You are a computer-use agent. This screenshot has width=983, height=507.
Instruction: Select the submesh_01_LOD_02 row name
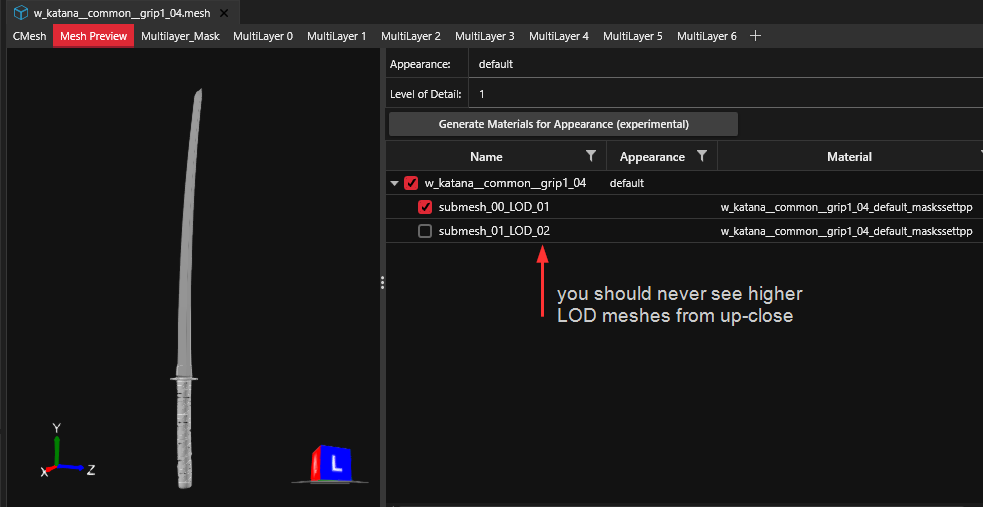(494, 231)
